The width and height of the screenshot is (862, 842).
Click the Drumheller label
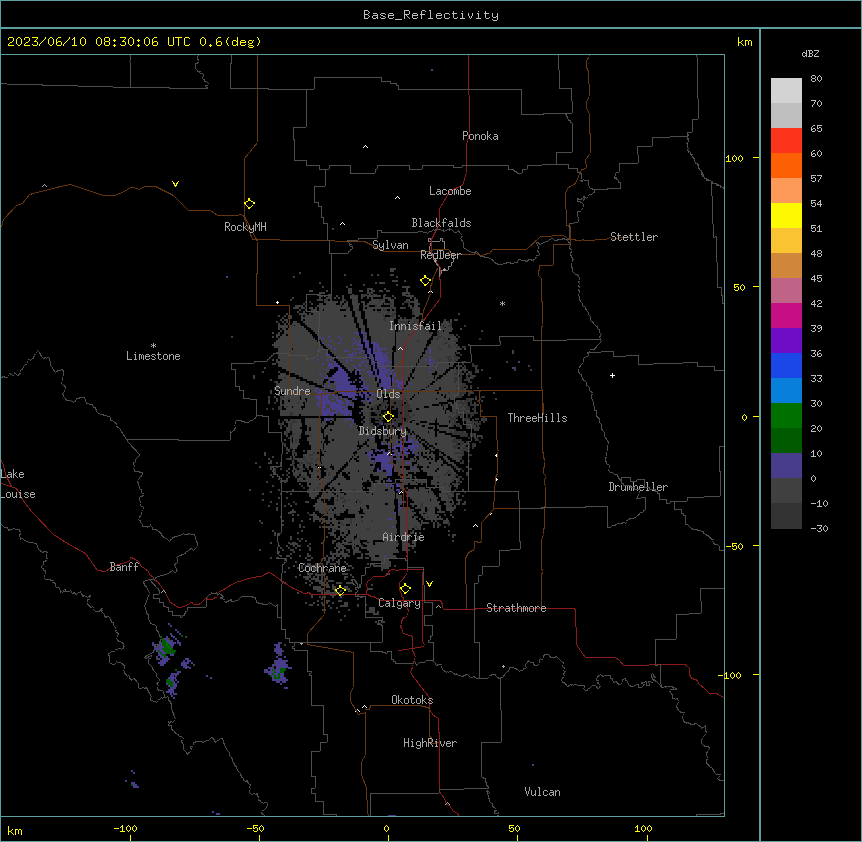pos(638,487)
